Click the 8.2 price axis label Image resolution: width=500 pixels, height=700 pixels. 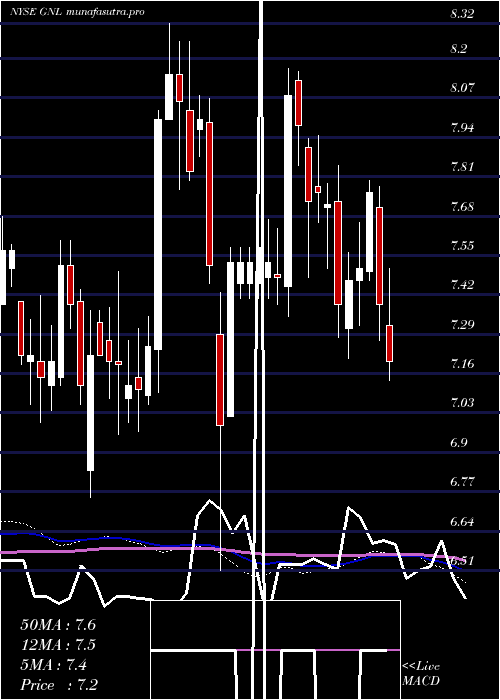coord(459,49)
